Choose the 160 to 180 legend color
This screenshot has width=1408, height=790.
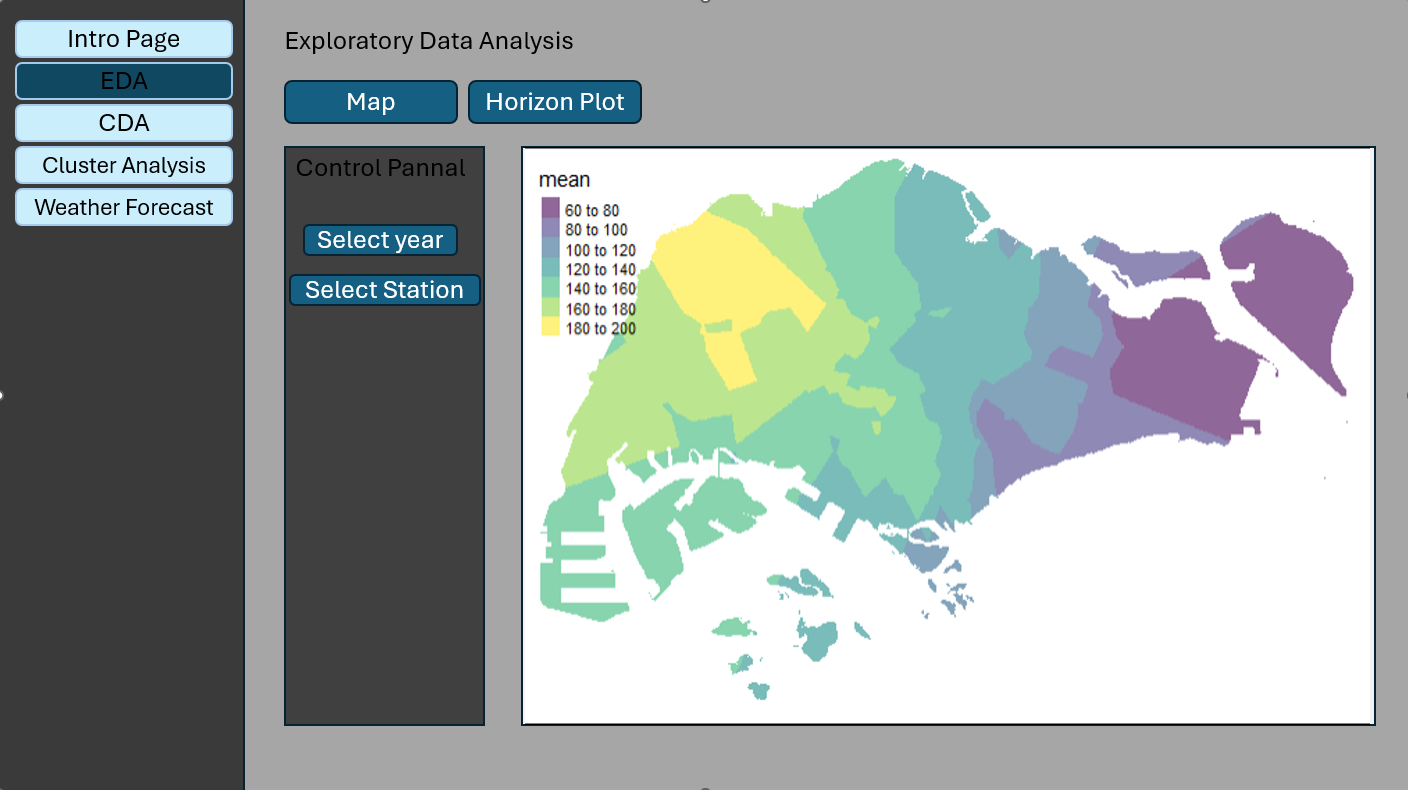[x=550, y=309]
